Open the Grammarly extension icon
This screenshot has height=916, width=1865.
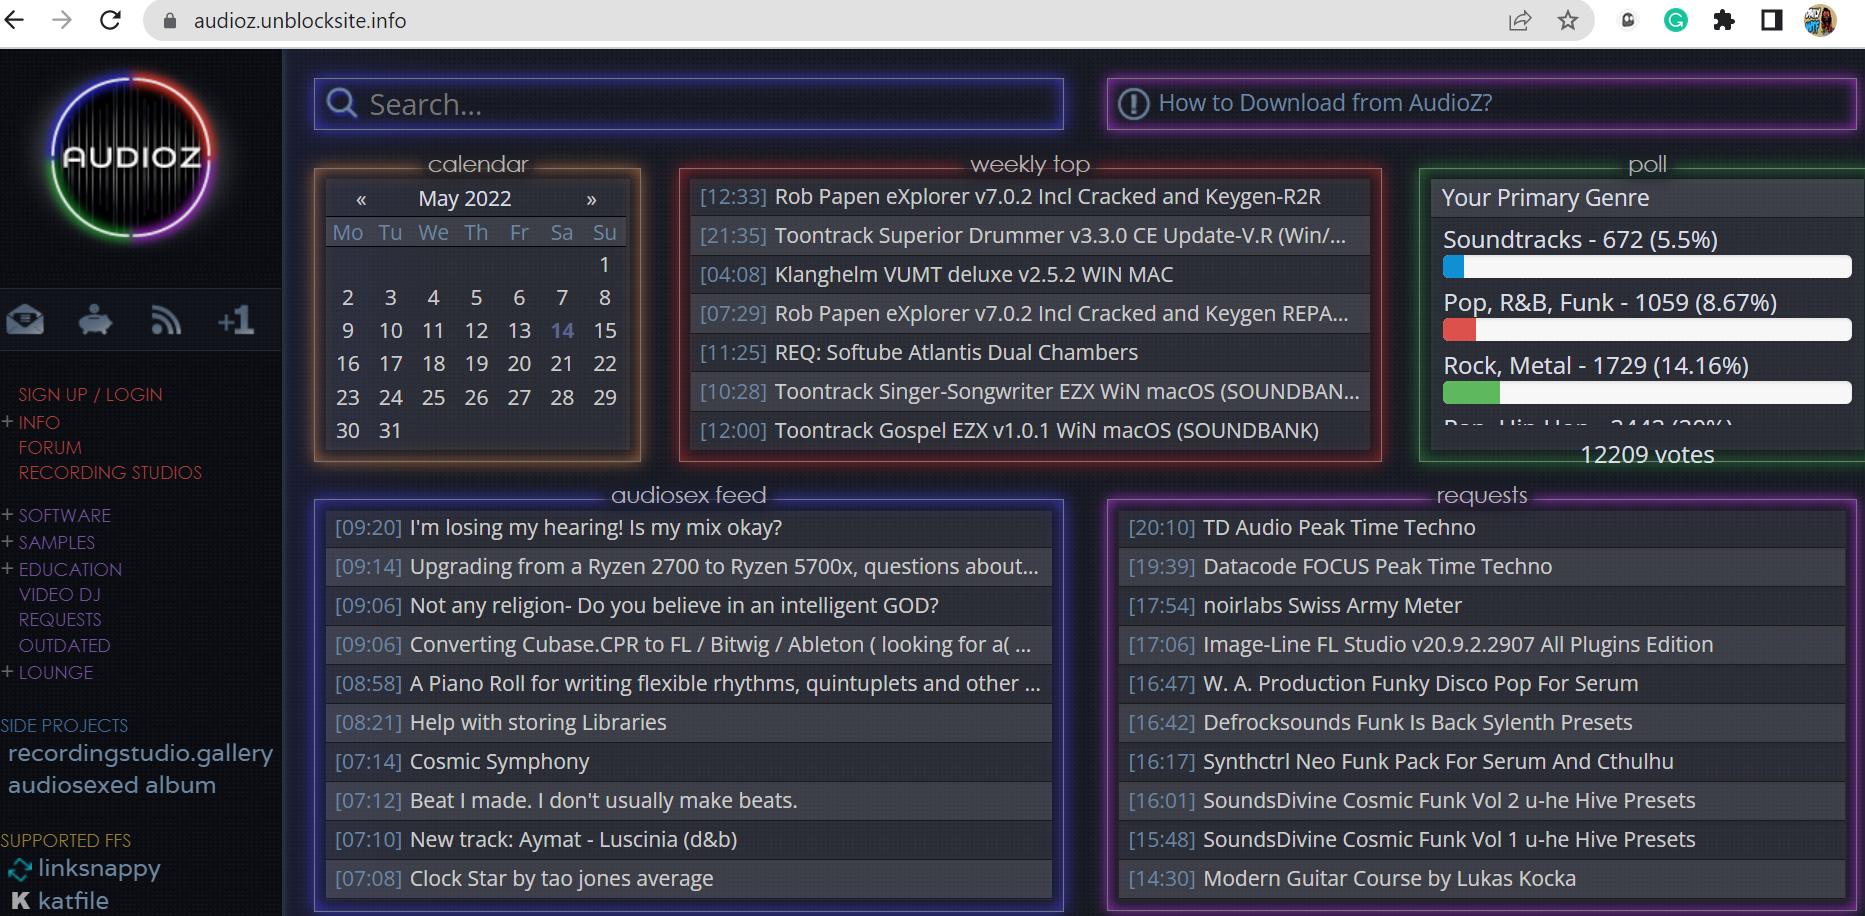click(x=1675, y=20)
